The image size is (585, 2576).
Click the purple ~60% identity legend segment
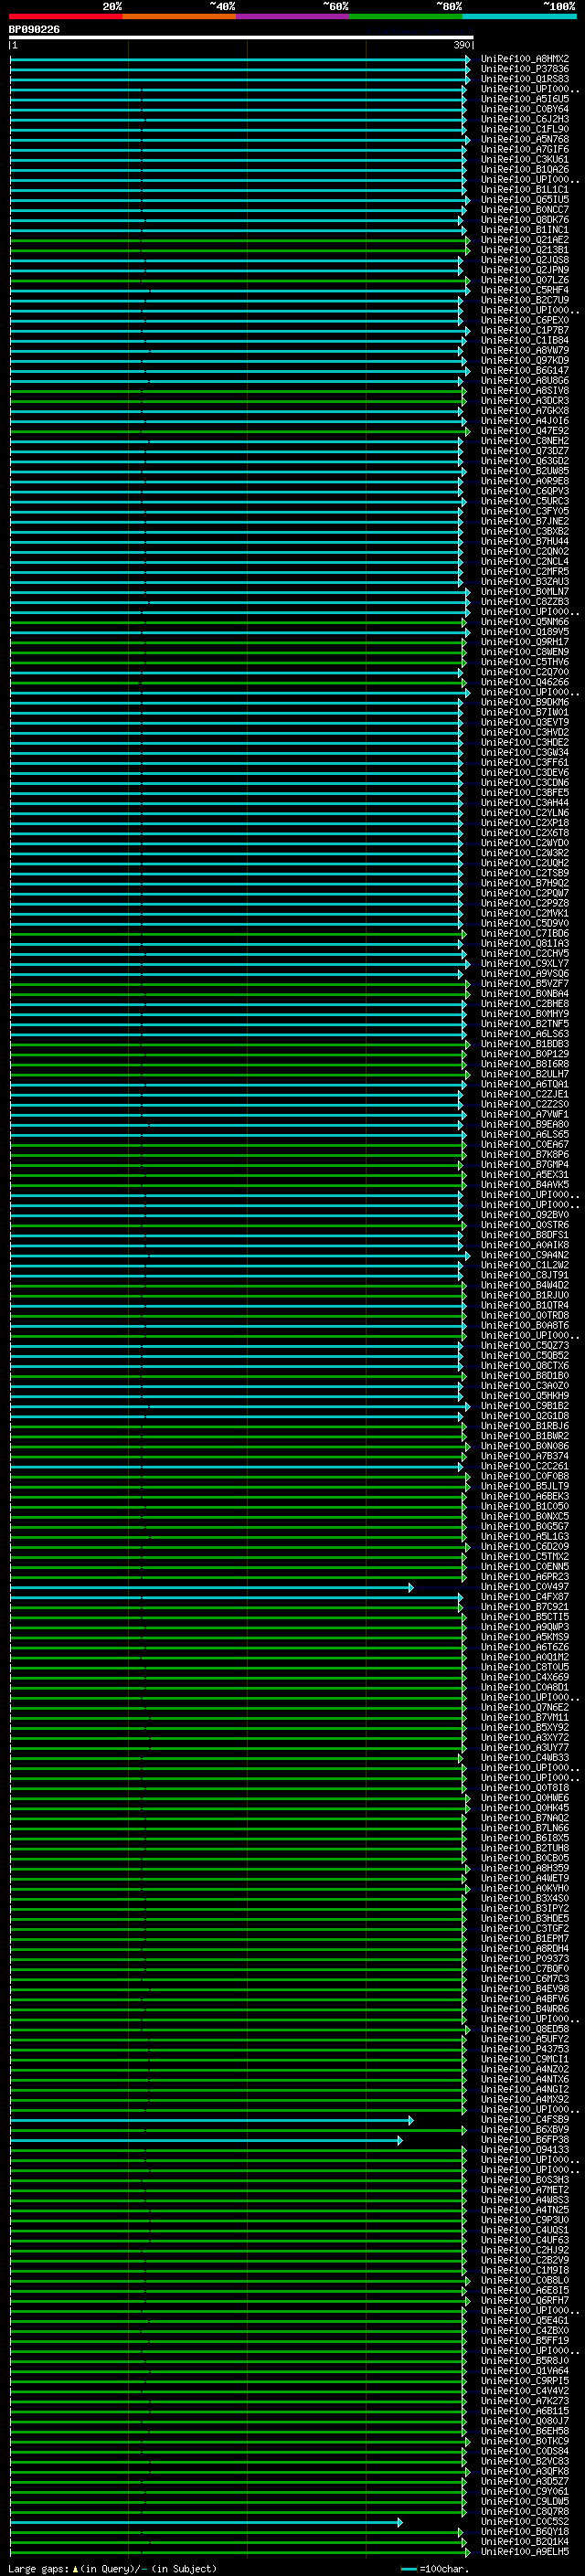point(293,16)
